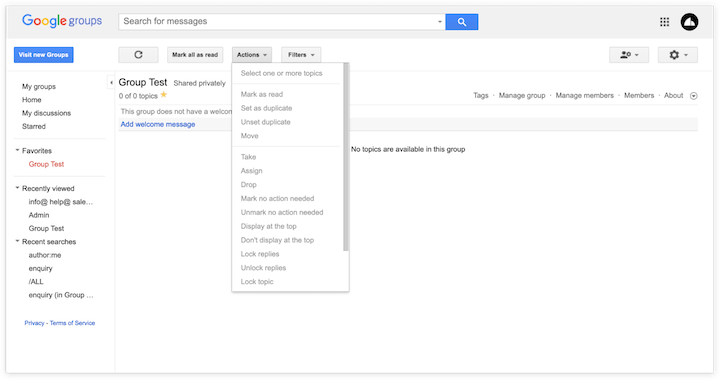Viewport: 720px width, 380px height.
Task: Open info@ help@ sale… recent group
Action: [x=61, y=201]
